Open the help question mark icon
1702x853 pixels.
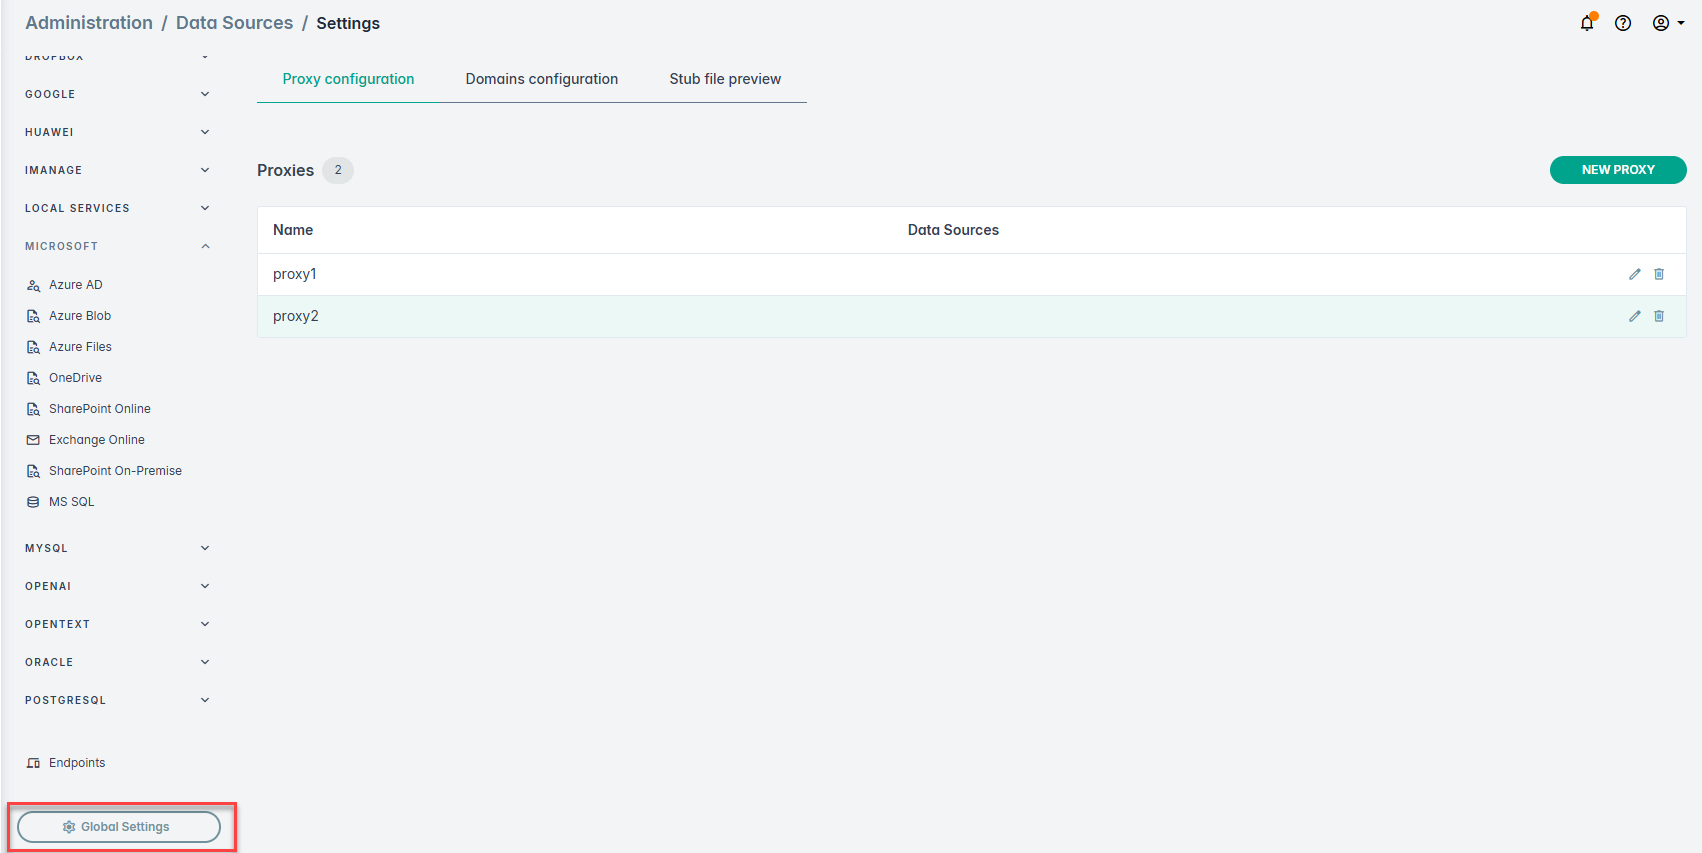[x=1623, y=23]
